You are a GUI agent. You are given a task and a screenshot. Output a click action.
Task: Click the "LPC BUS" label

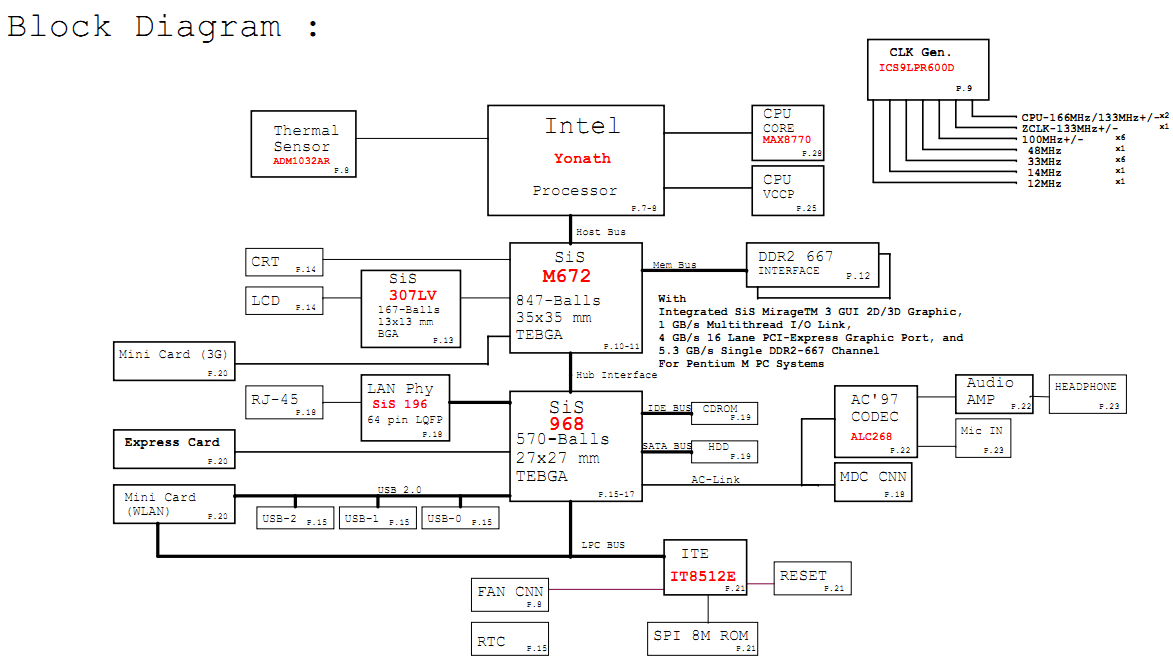603,545
